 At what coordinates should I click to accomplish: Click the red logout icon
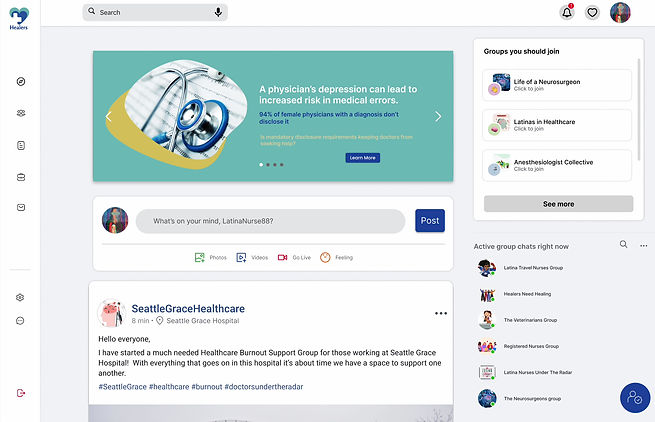(21, 393)
